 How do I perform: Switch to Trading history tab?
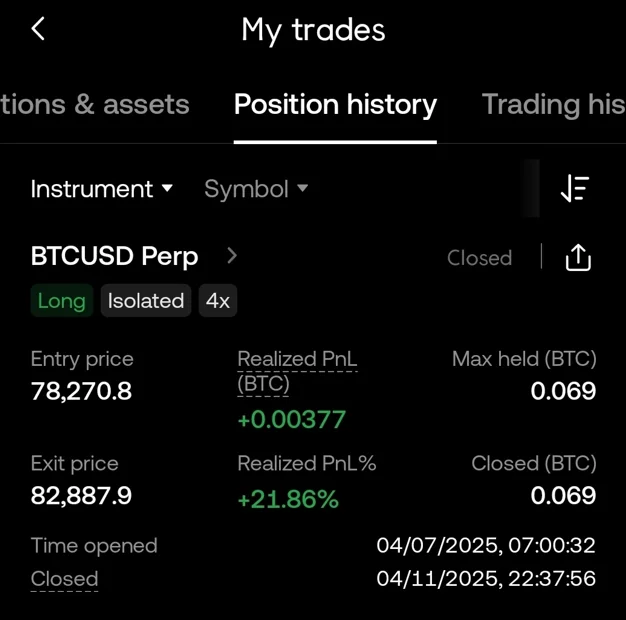553,105
